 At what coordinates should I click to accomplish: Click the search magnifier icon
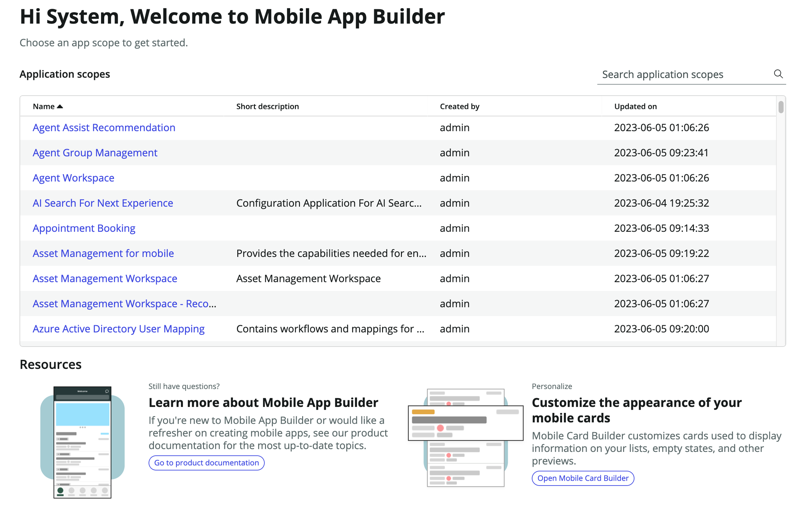click(x=778, y=74)
